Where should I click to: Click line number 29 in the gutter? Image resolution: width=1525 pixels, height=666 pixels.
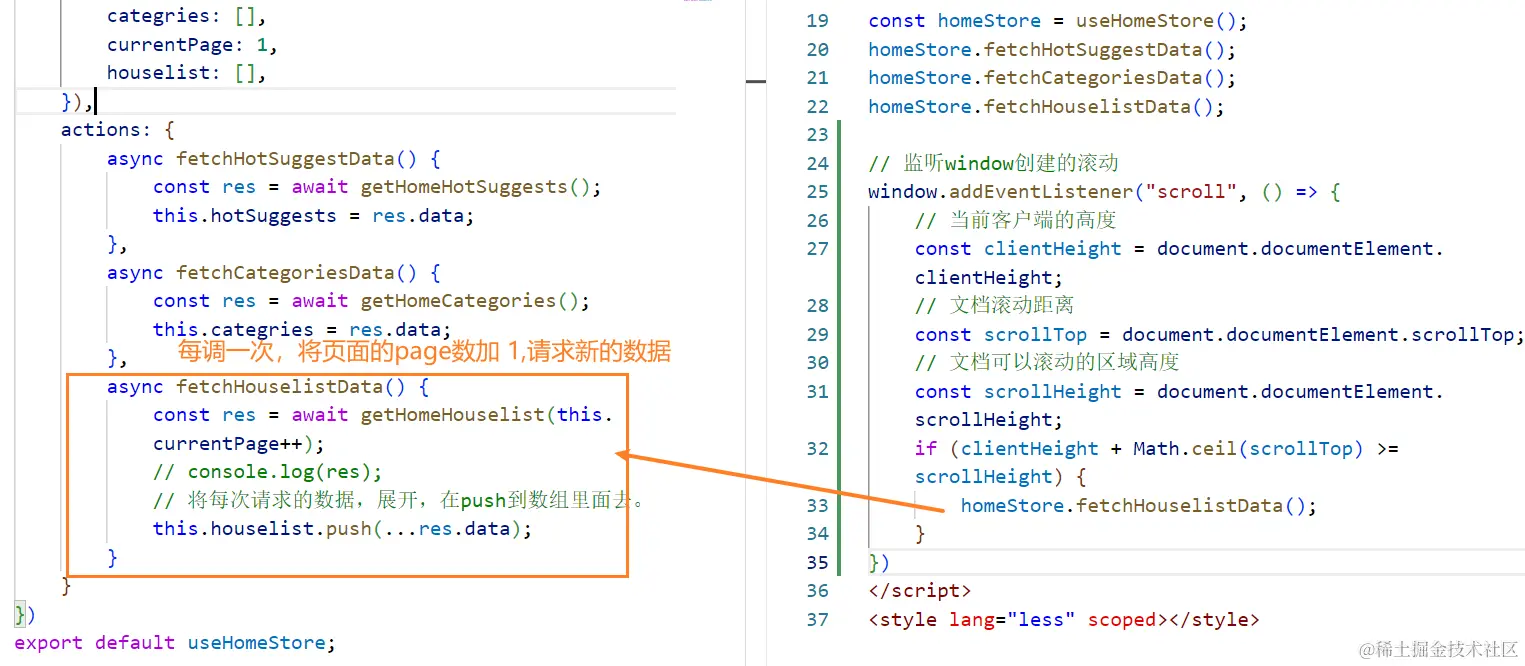pyautogui.click(x=817, y=334)
